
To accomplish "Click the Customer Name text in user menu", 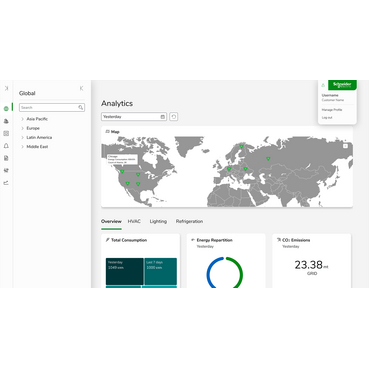I will coord(333,100).
